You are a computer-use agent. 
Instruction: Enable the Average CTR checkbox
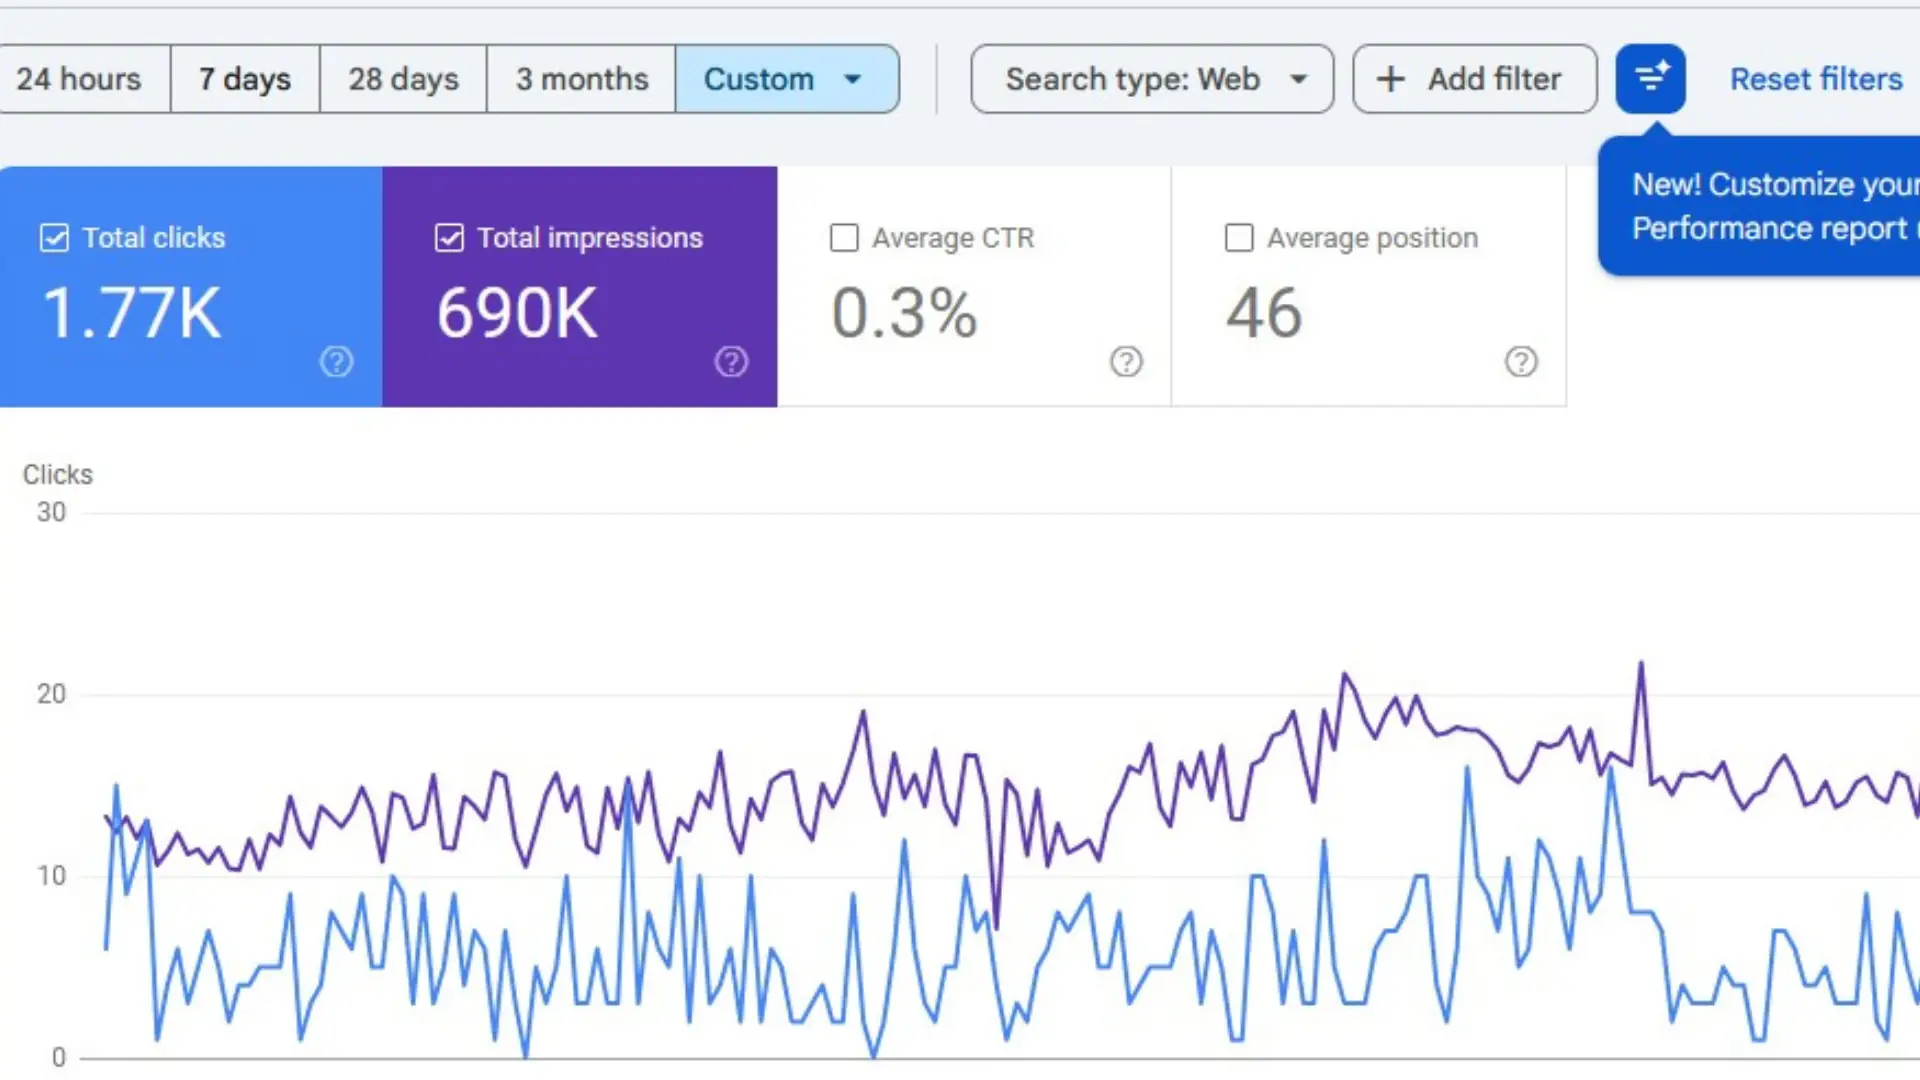[844, 238]
